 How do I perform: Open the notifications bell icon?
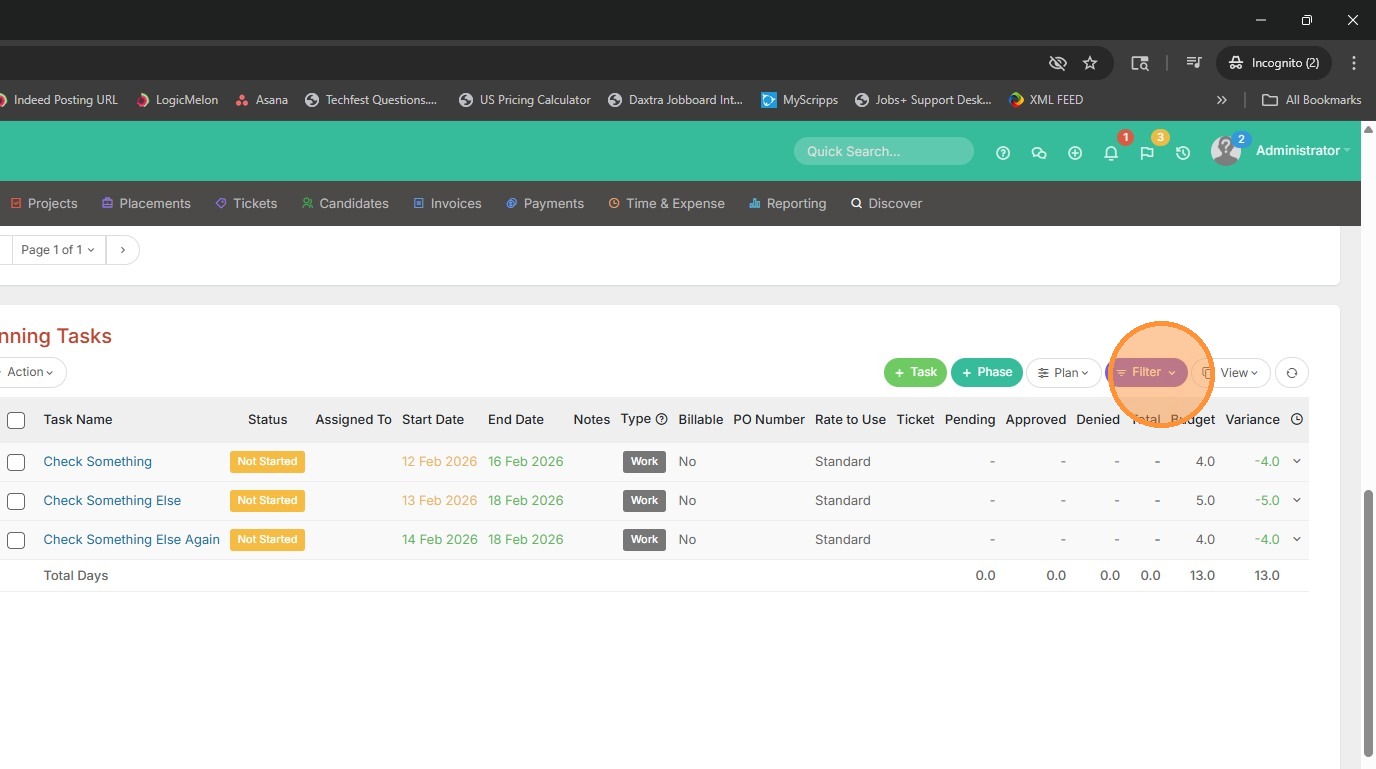coord(1111,153)
